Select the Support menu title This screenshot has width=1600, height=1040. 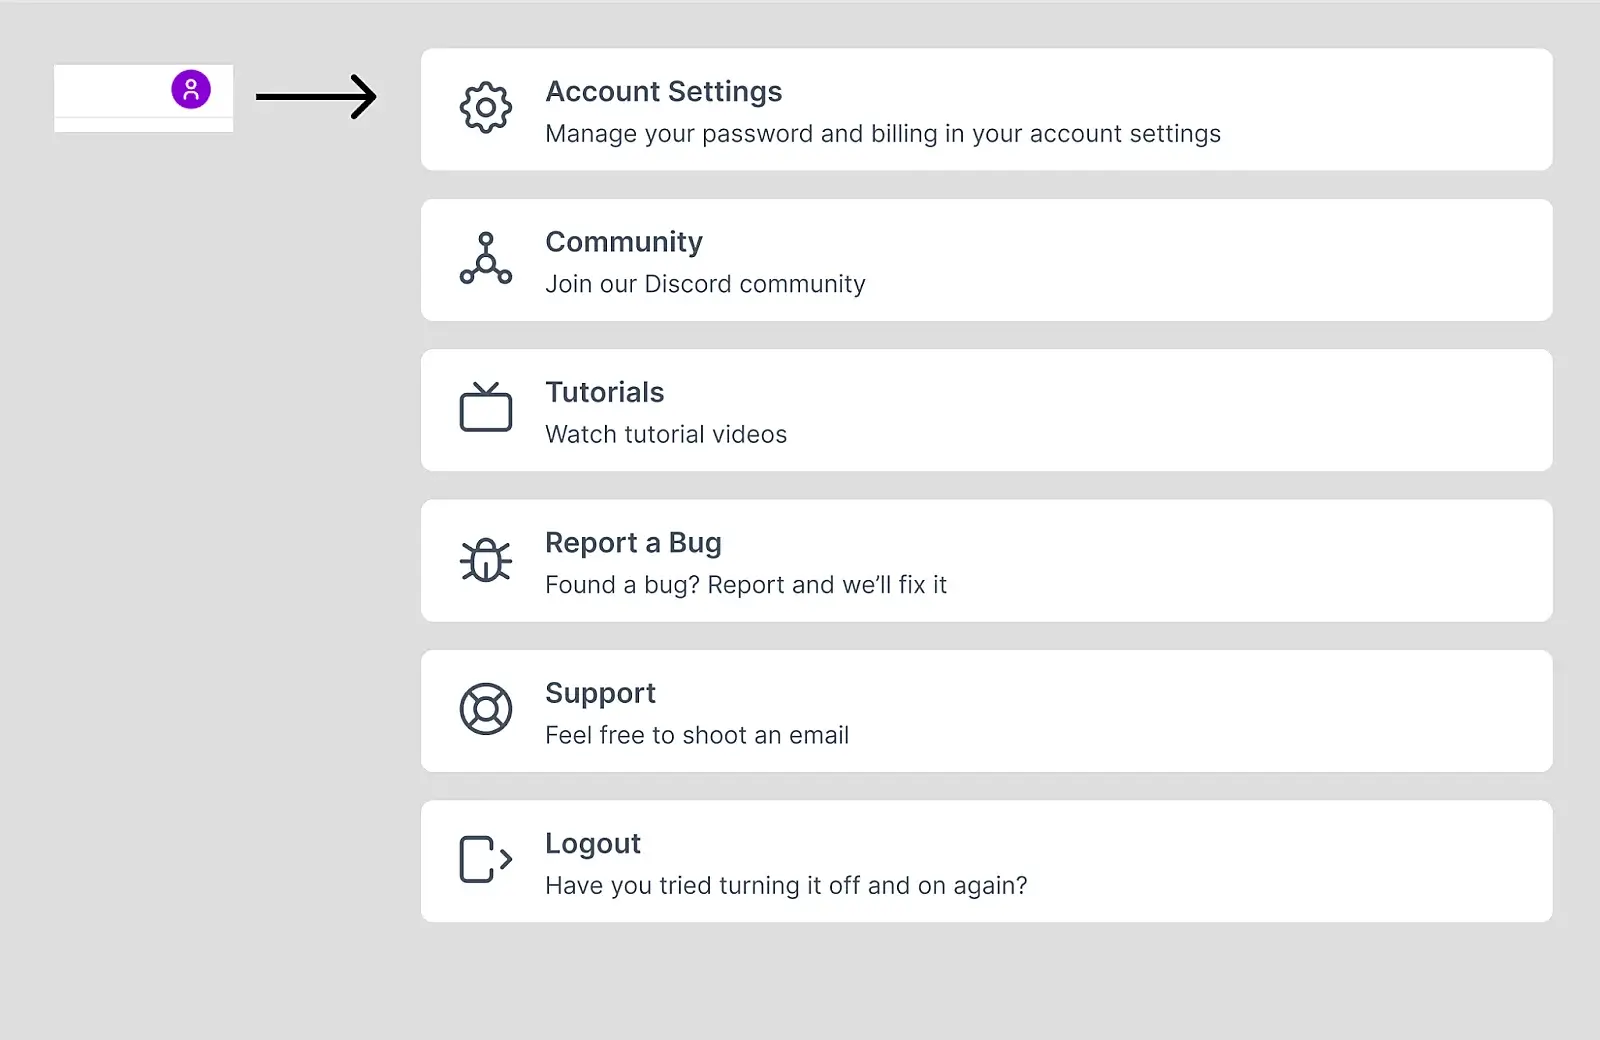click(x=600, y=693)
